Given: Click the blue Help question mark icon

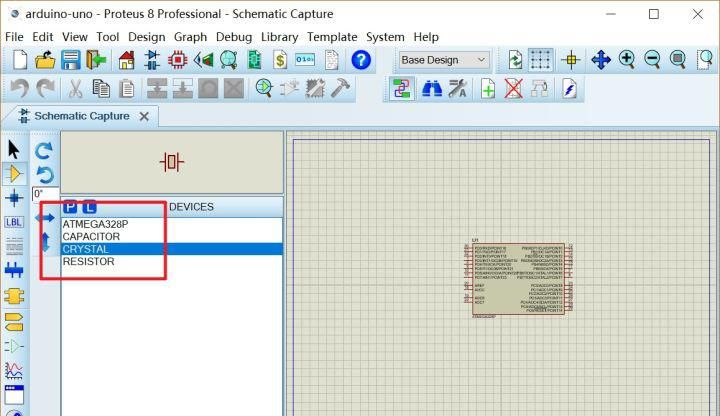Looking at the screenshot, I should [361, 60].
